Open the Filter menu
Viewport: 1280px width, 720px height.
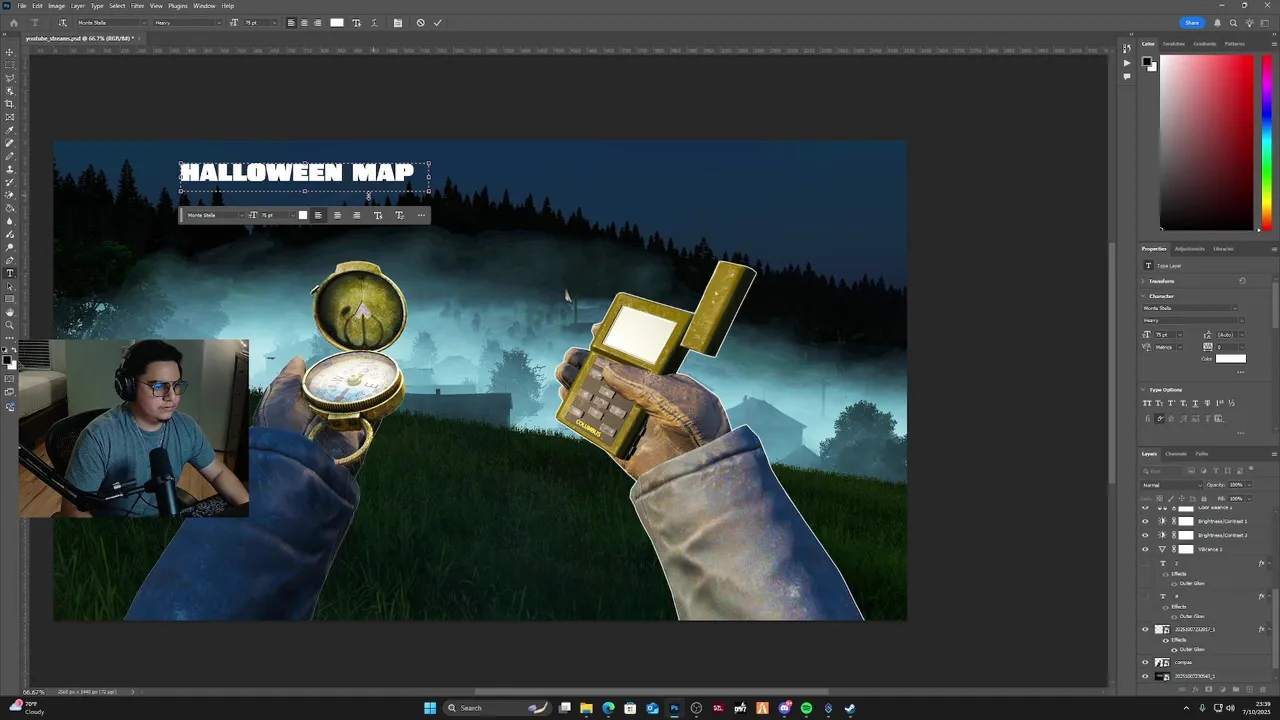137,6
